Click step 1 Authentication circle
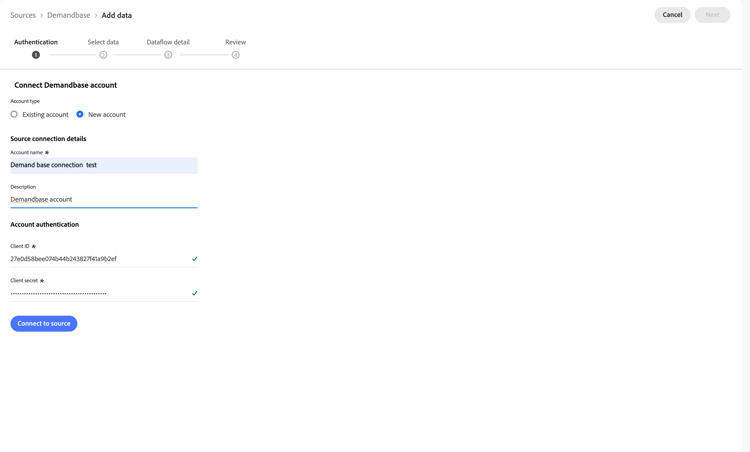 36,55
